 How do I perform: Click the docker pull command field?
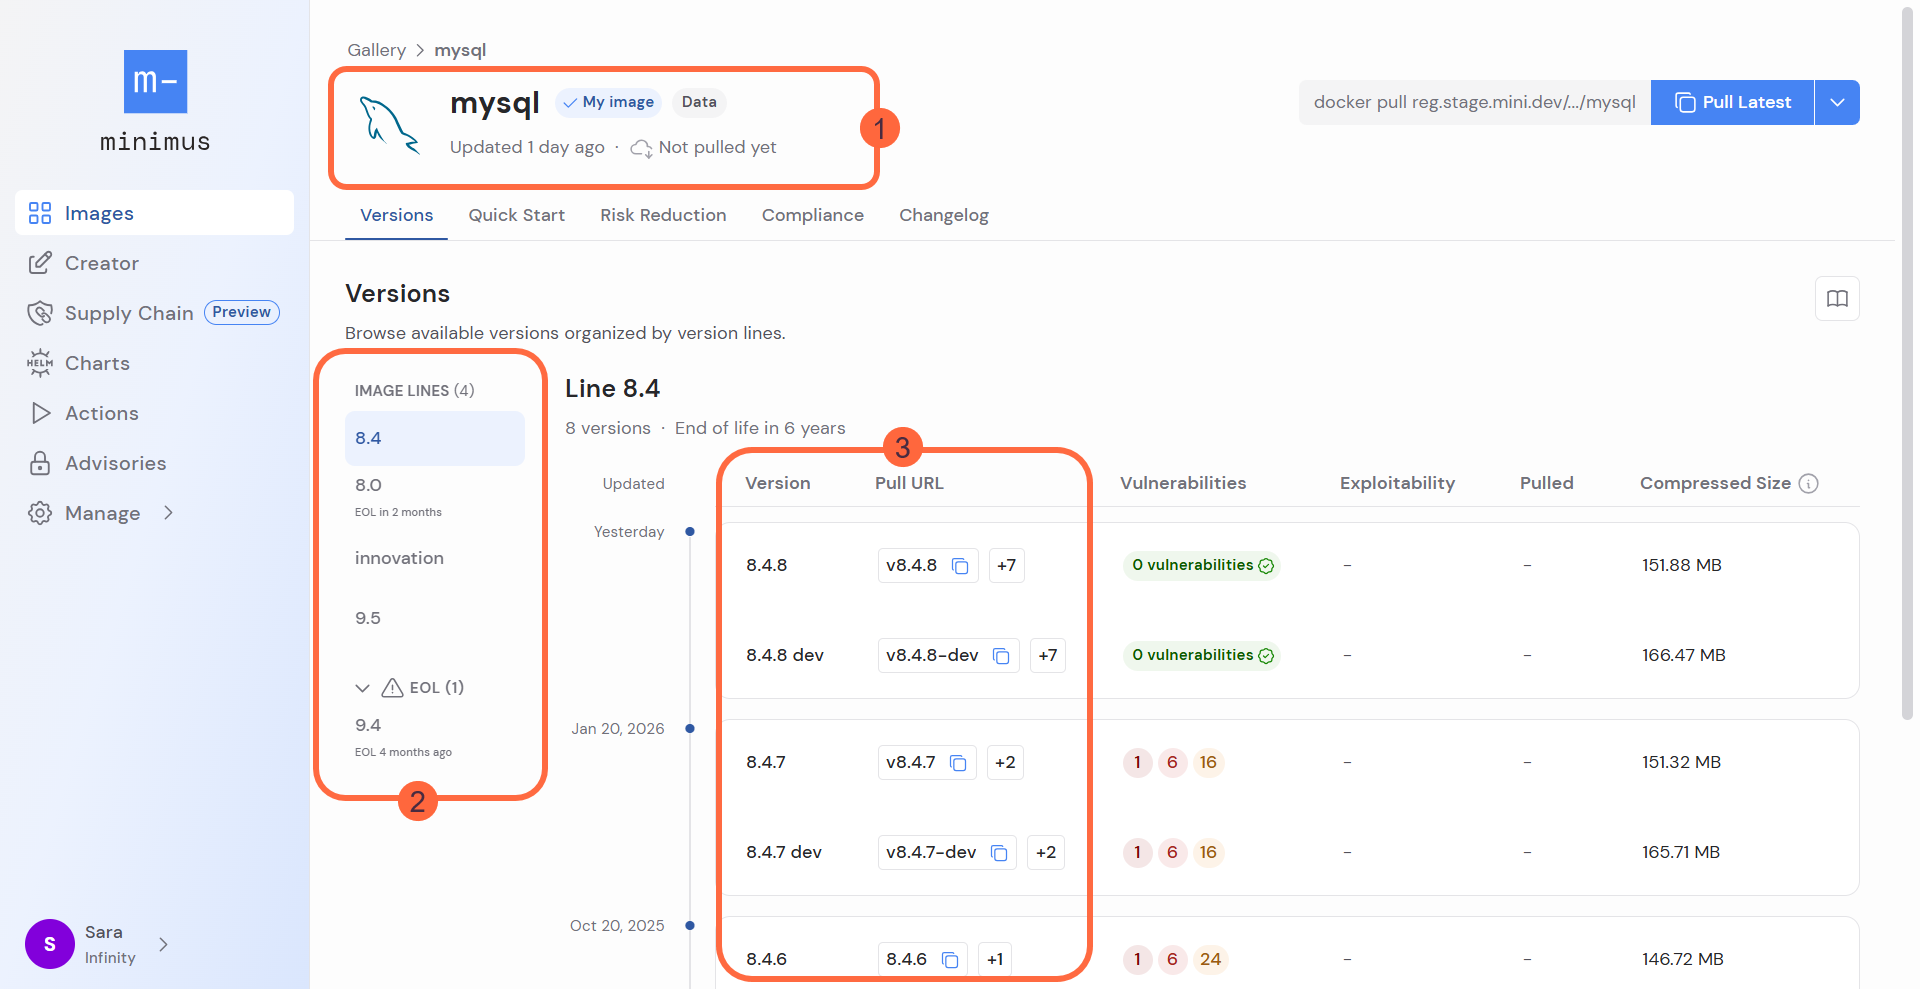pos(1474,102)
